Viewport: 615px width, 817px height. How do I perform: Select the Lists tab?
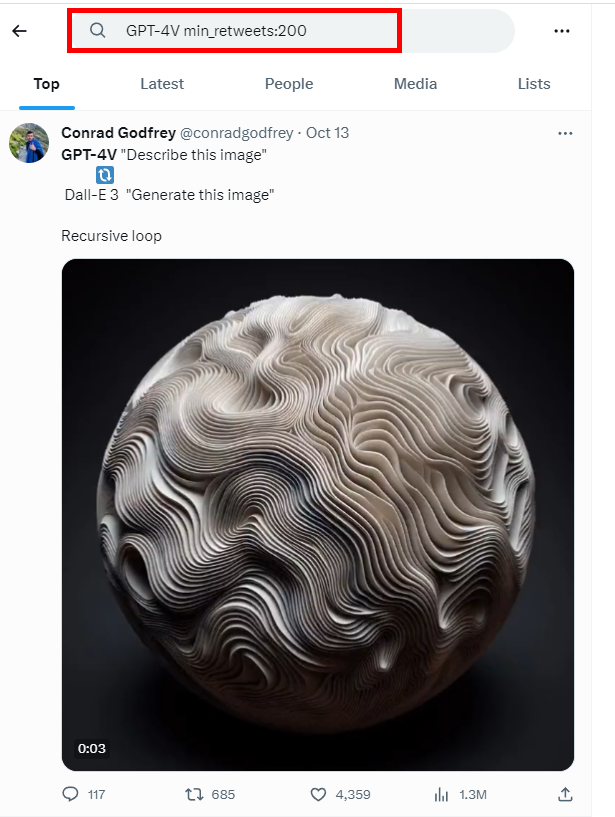(534, 84)
